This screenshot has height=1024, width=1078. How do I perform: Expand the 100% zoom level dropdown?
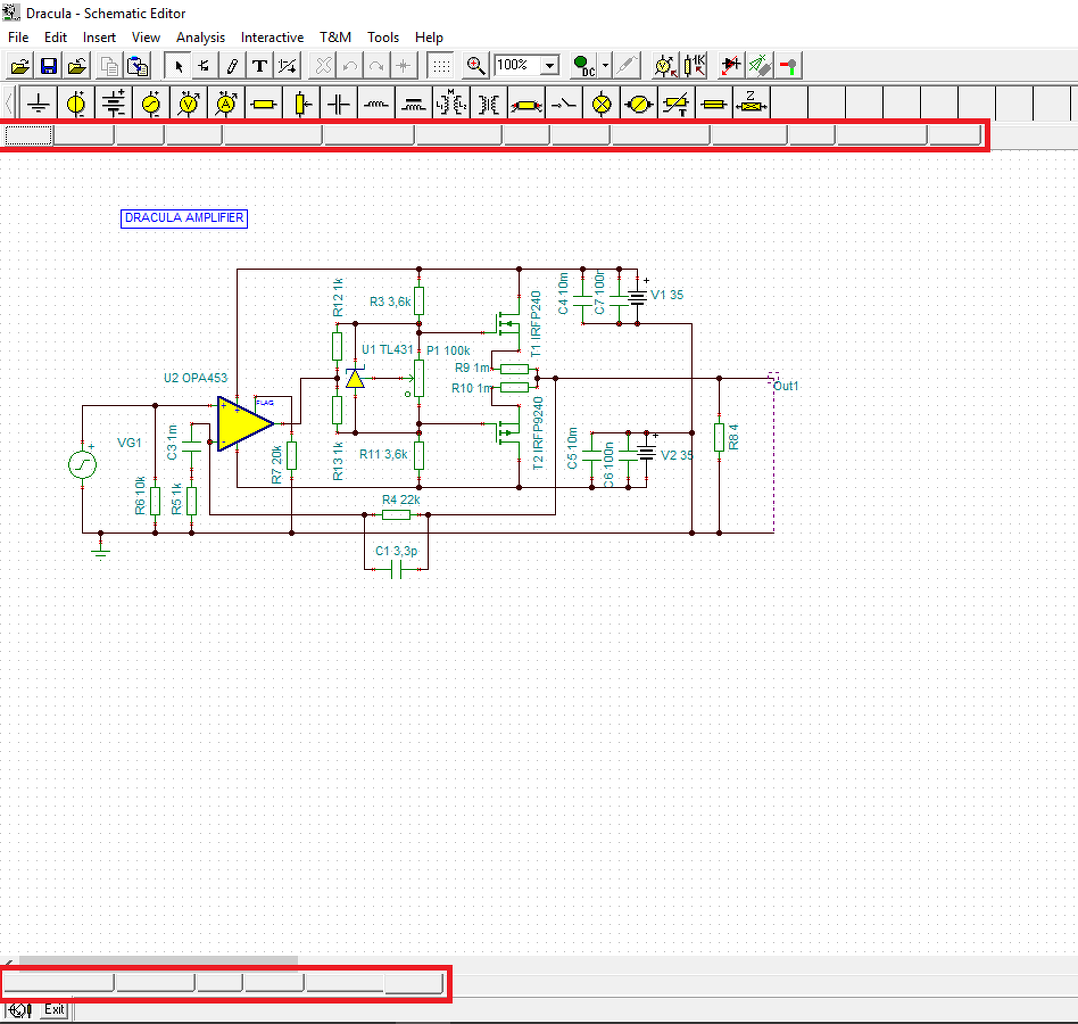pos(550,66)
